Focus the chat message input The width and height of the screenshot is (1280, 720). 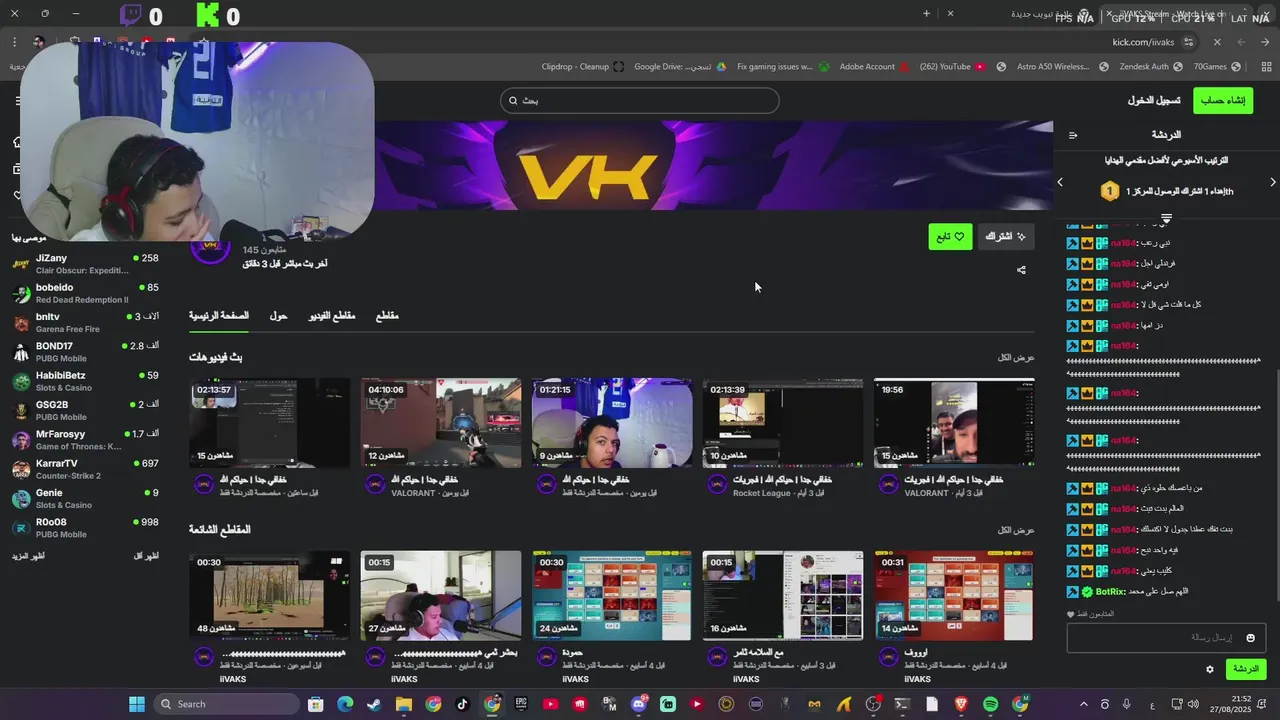point(1166,638)
